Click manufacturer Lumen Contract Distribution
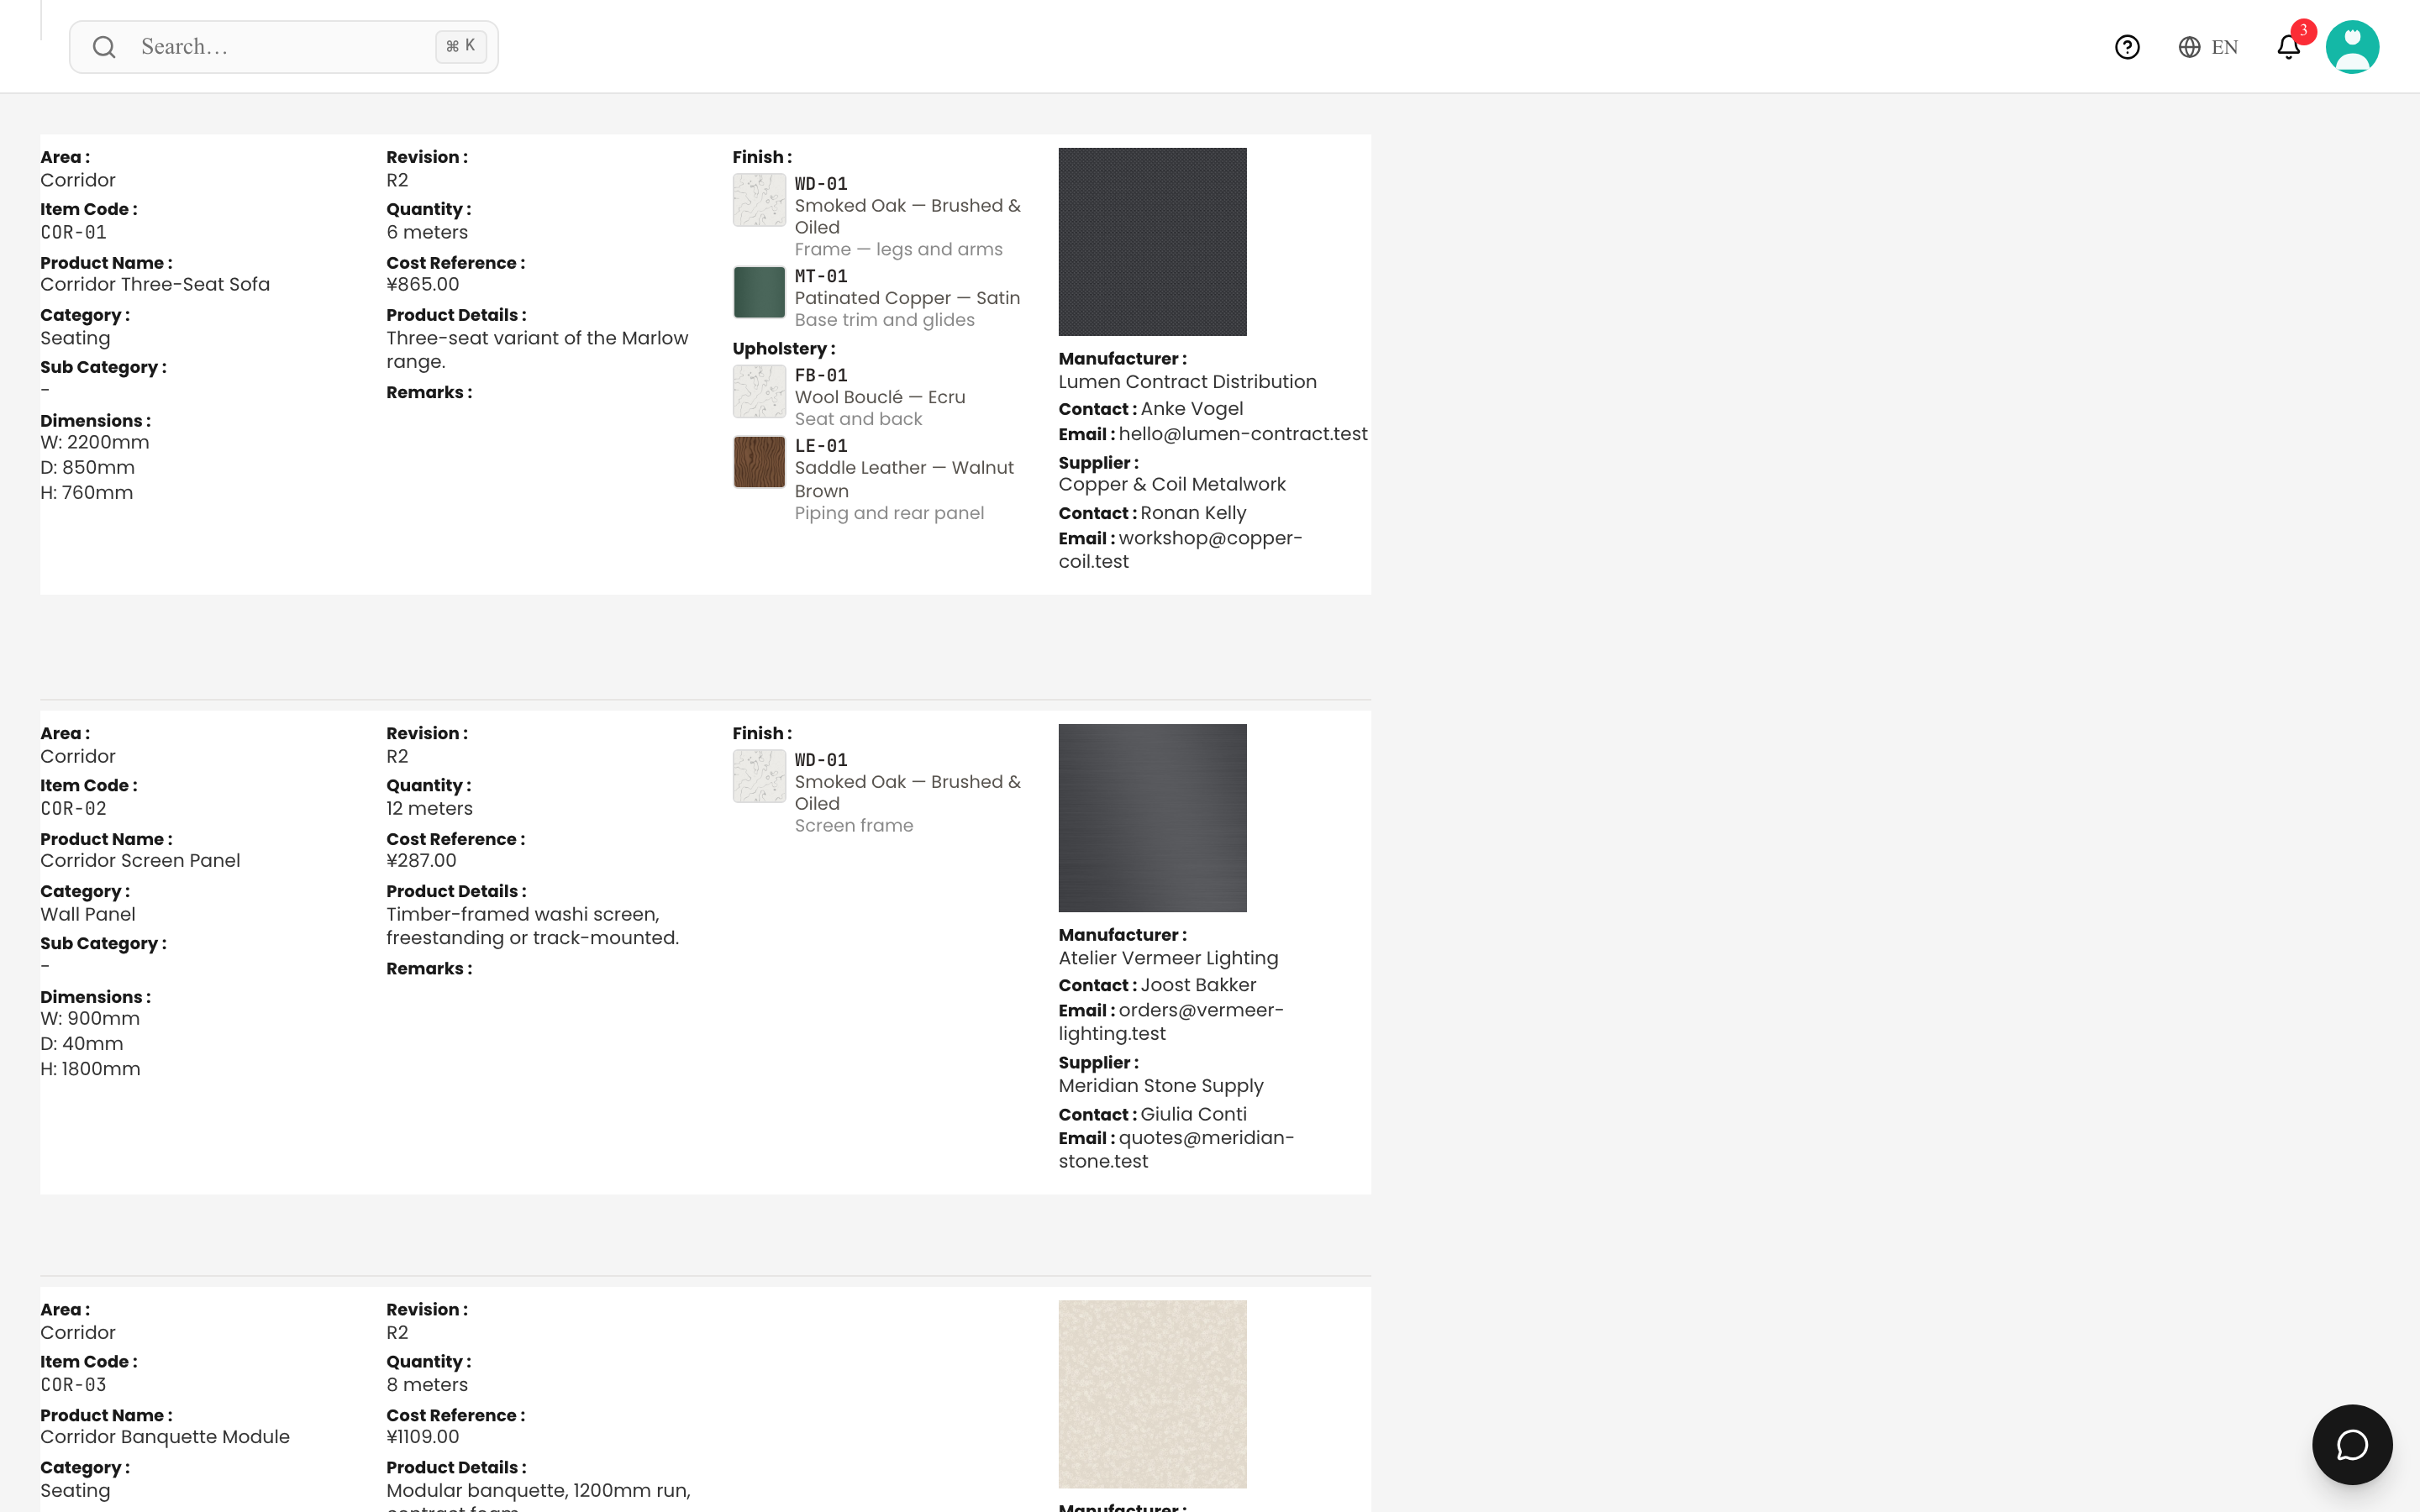This screenshot has height=1512, width=2420. 1188,382
